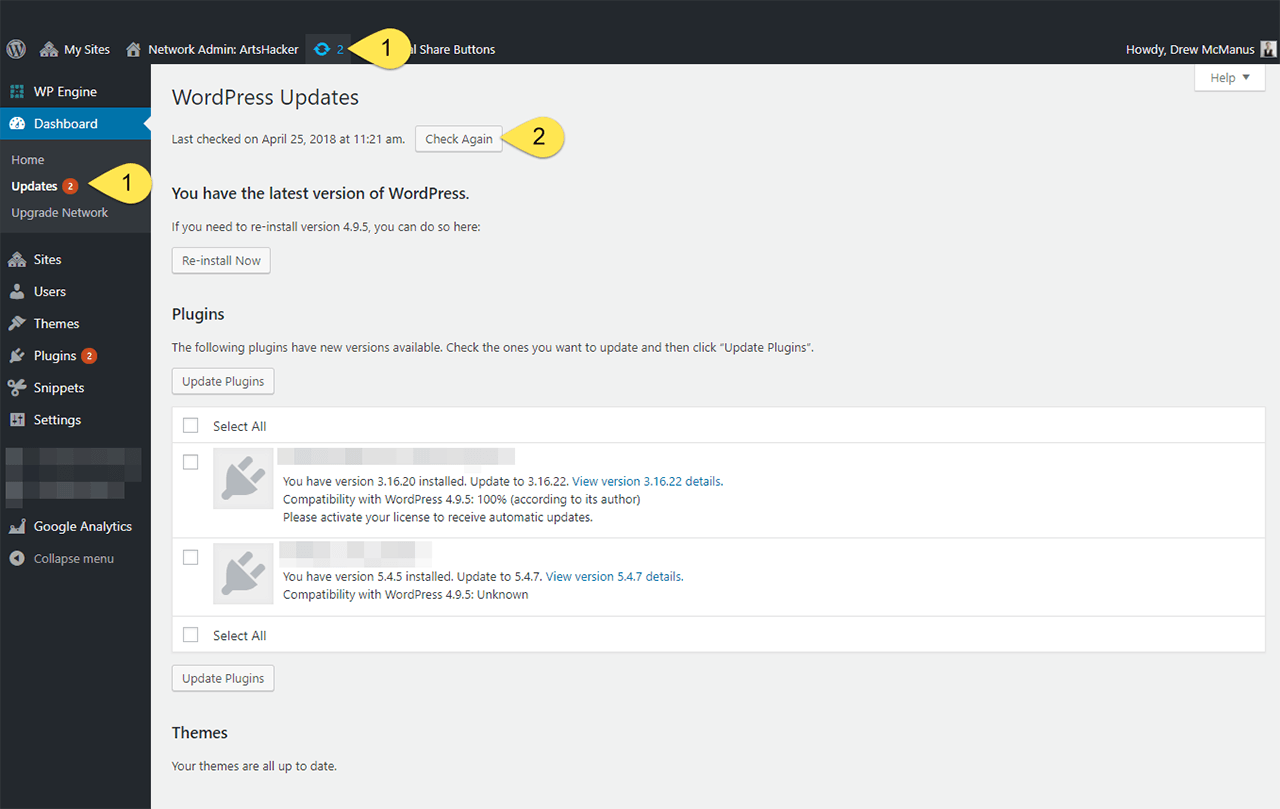Go to Home submenu item
This screenshot has height=809, width=1280.
(28, 160)
